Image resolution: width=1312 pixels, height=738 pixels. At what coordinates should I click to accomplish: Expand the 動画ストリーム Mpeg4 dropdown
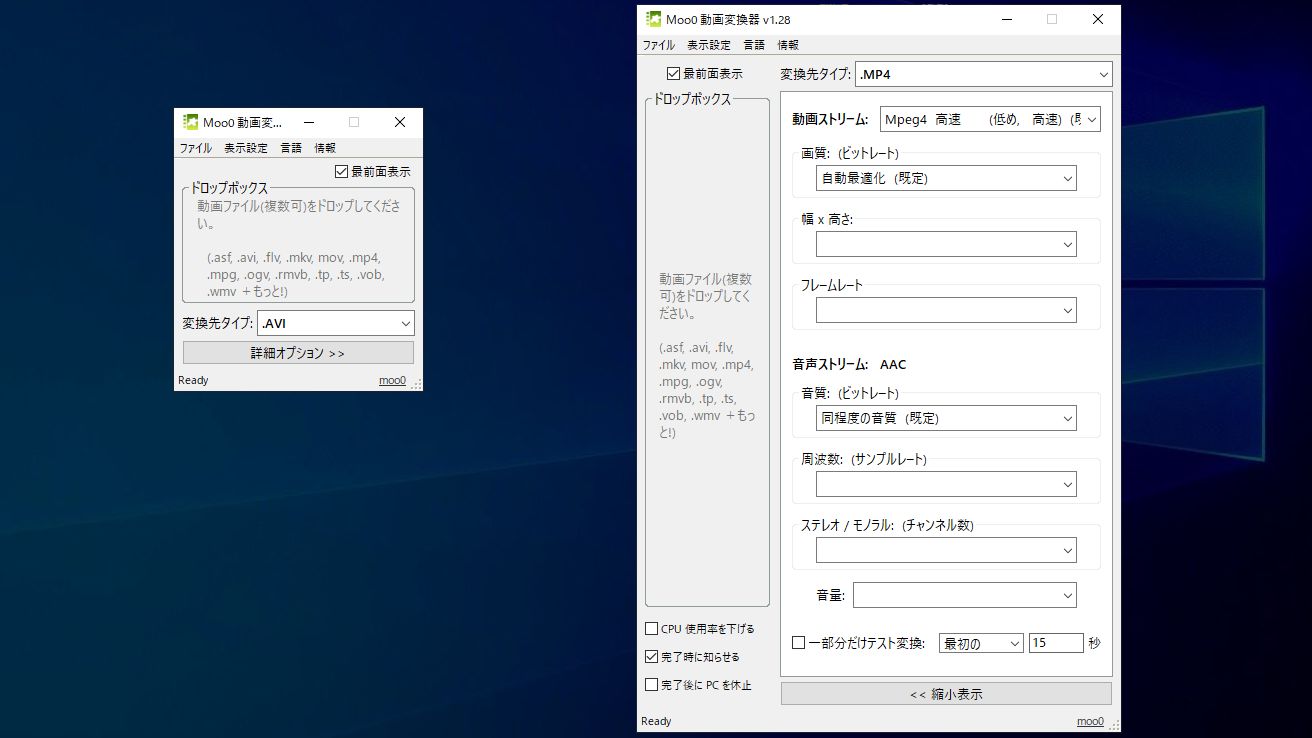click(990, 119)
